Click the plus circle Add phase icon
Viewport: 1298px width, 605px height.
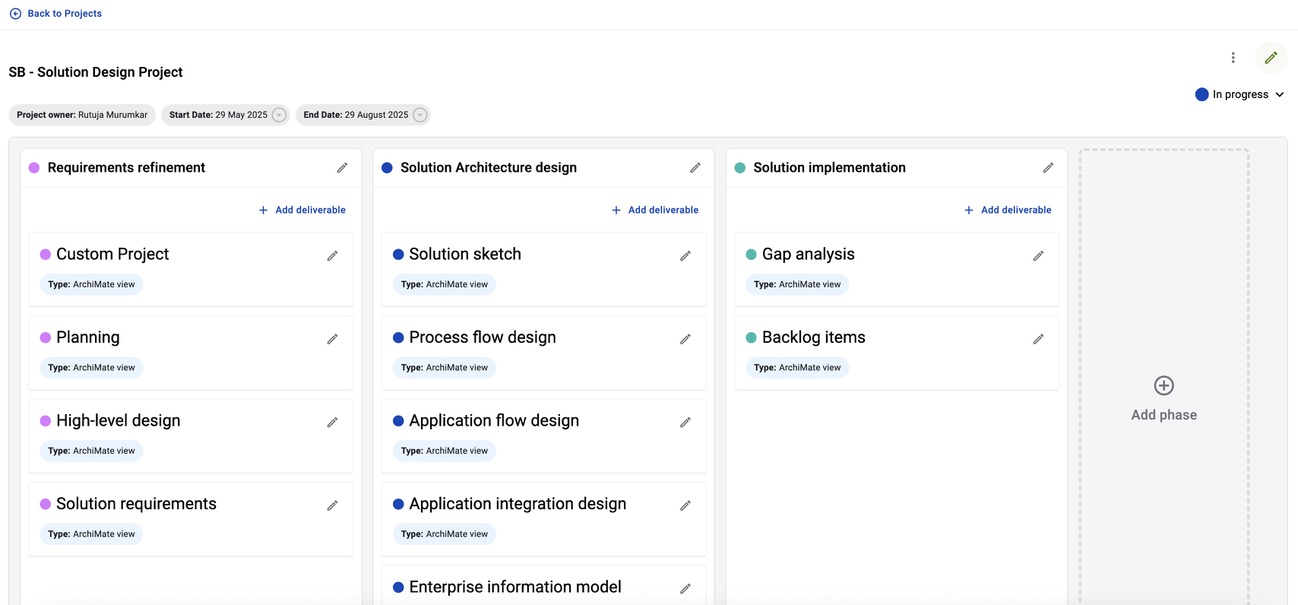pos(1164,386)
